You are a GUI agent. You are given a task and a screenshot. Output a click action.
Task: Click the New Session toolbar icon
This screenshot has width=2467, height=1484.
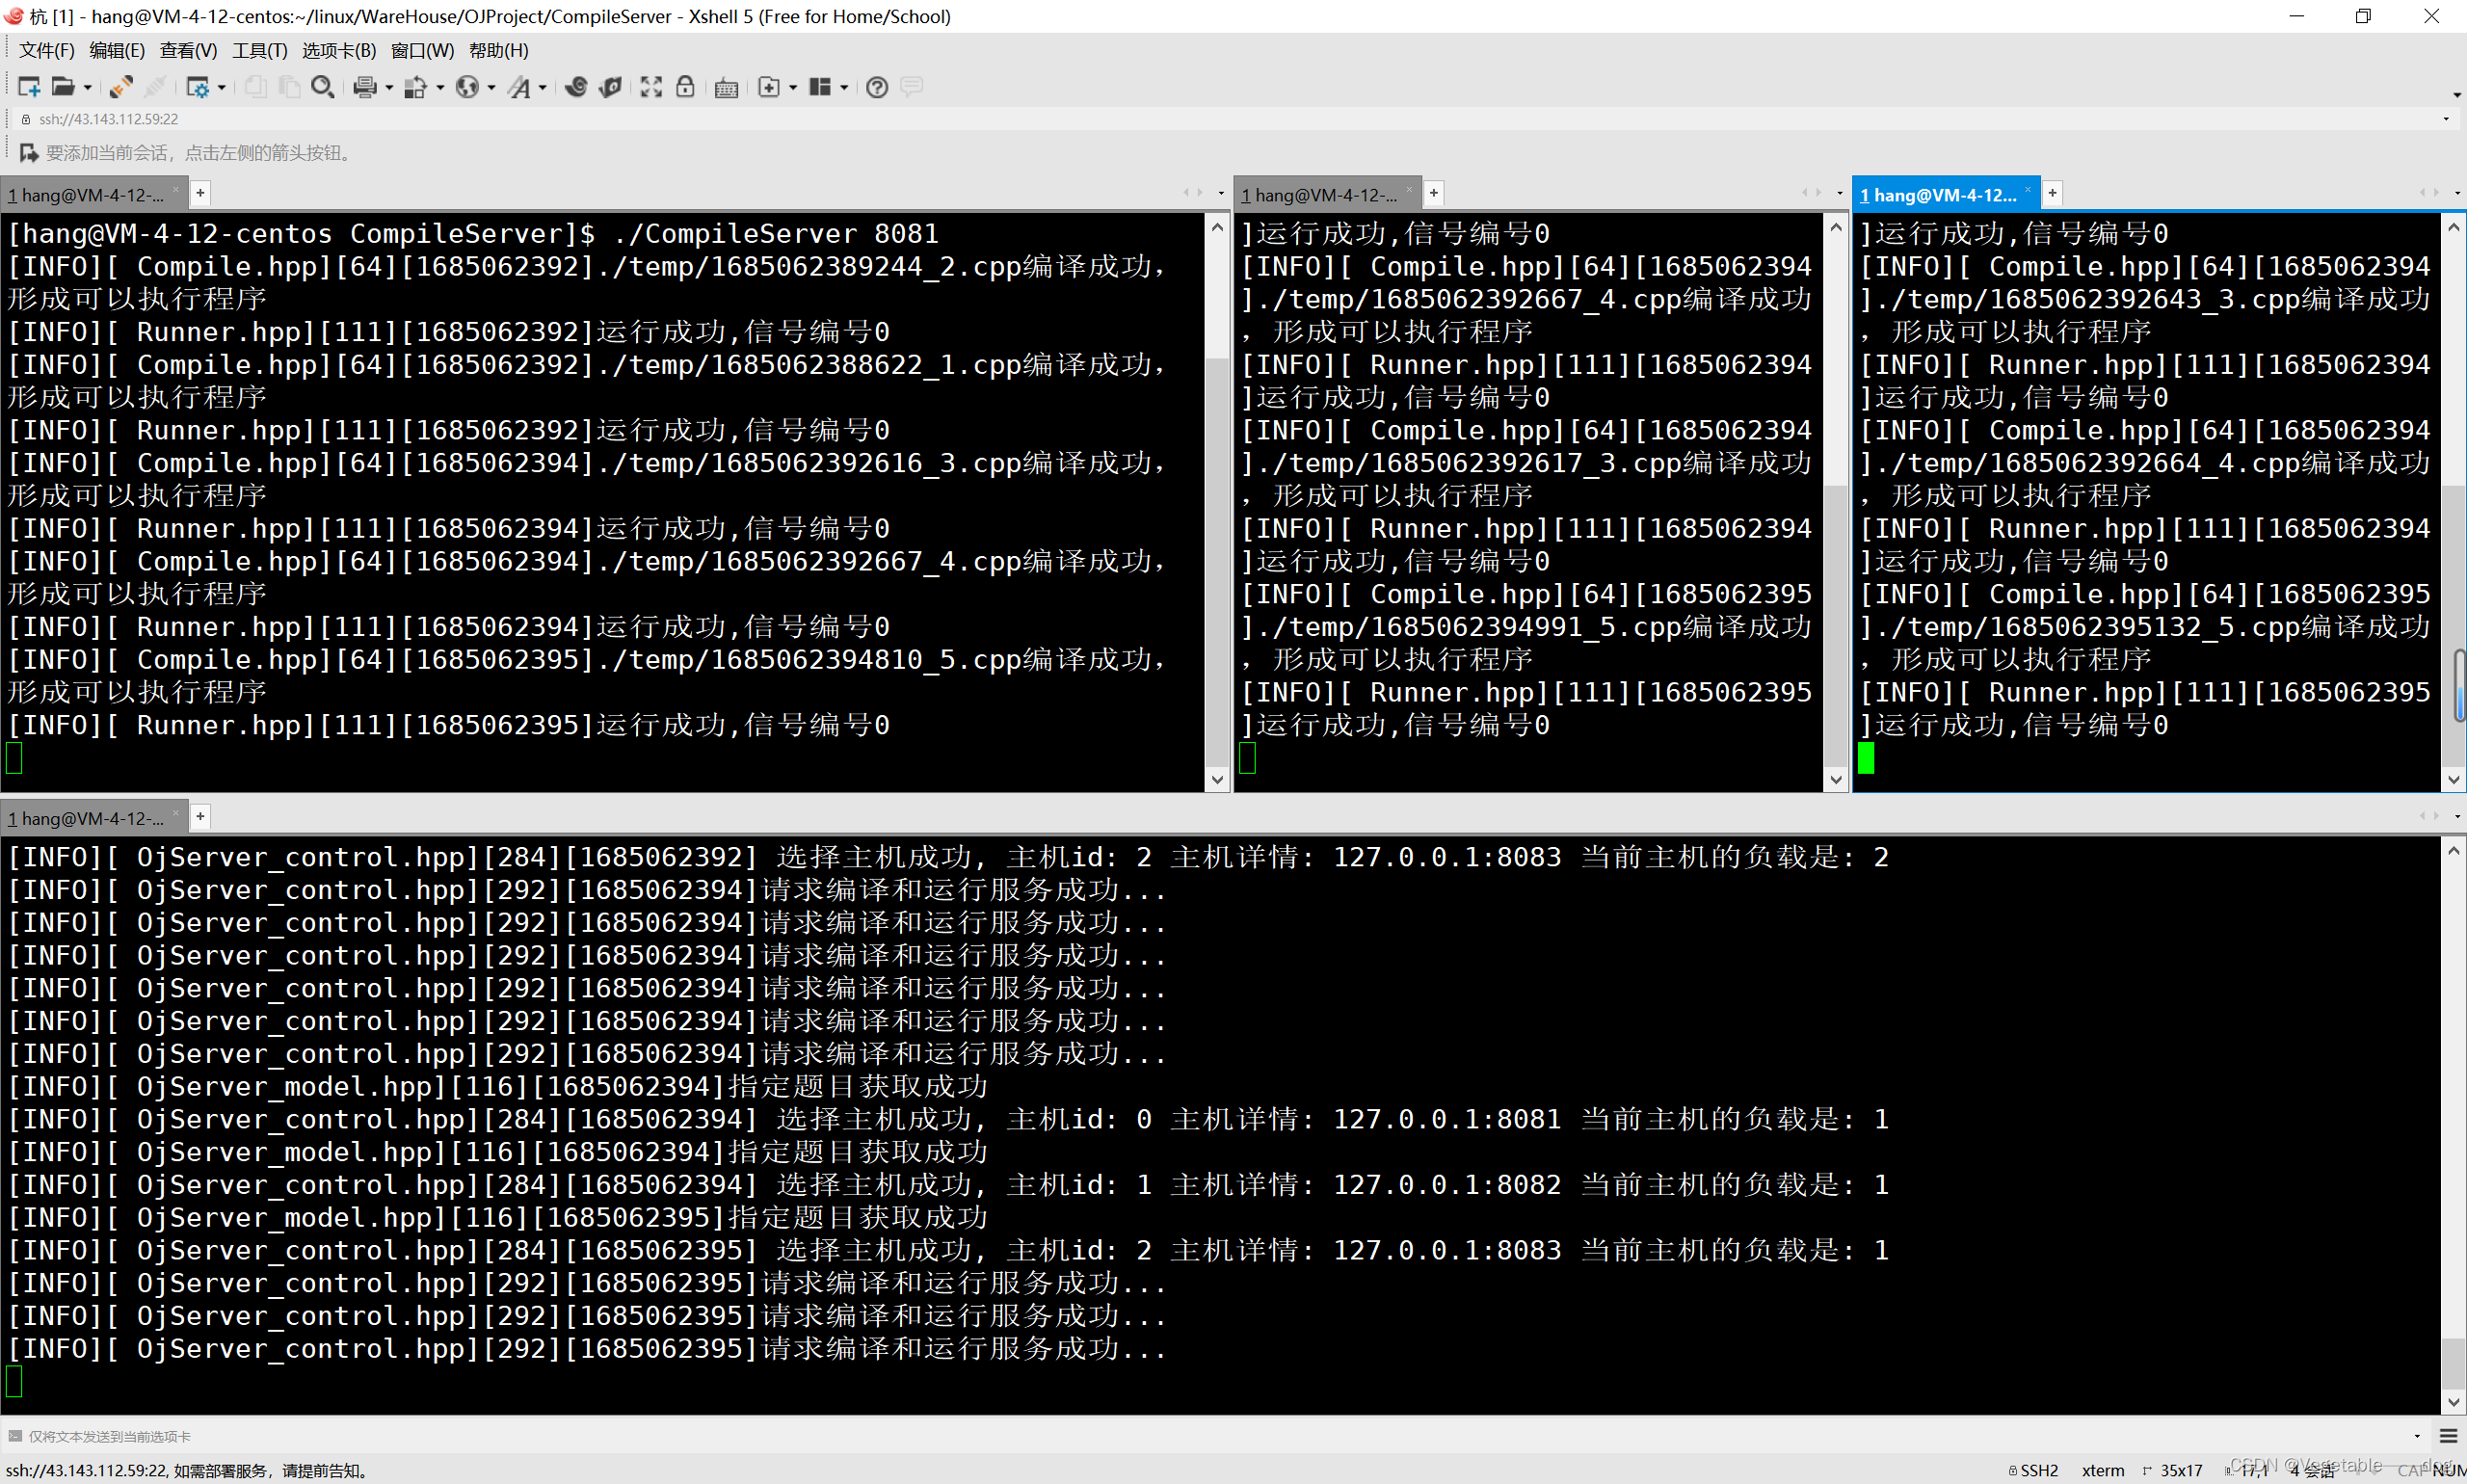point(29,87)
